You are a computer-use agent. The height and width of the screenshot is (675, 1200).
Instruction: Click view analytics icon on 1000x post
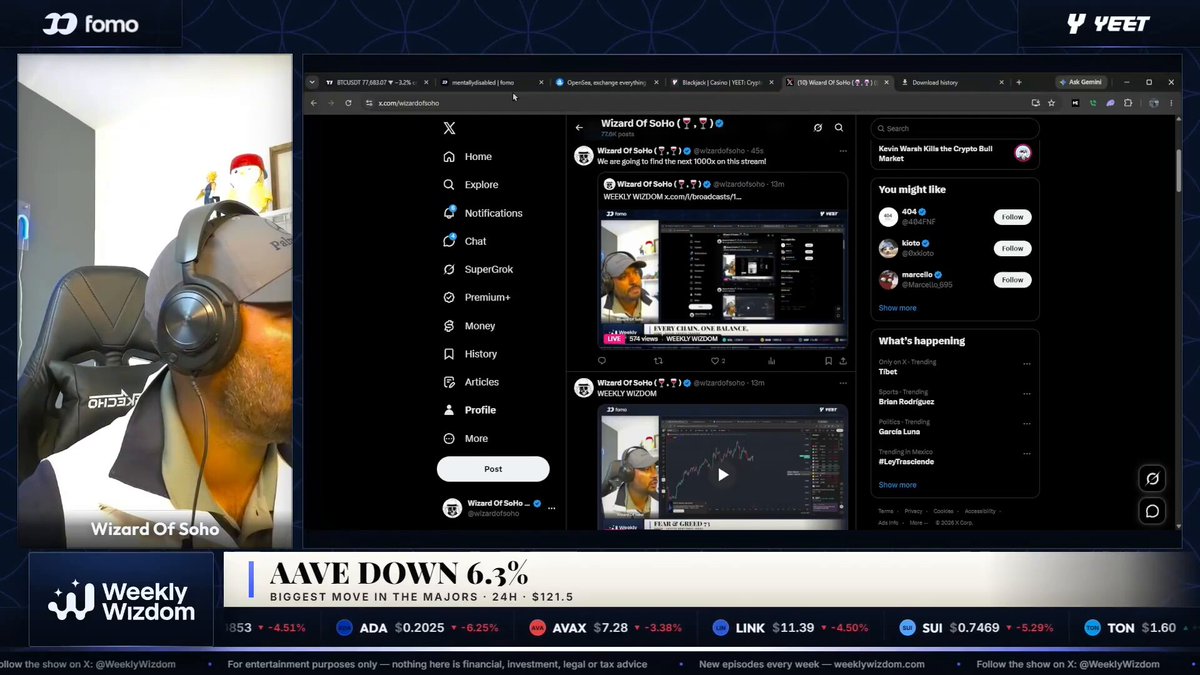772,361
